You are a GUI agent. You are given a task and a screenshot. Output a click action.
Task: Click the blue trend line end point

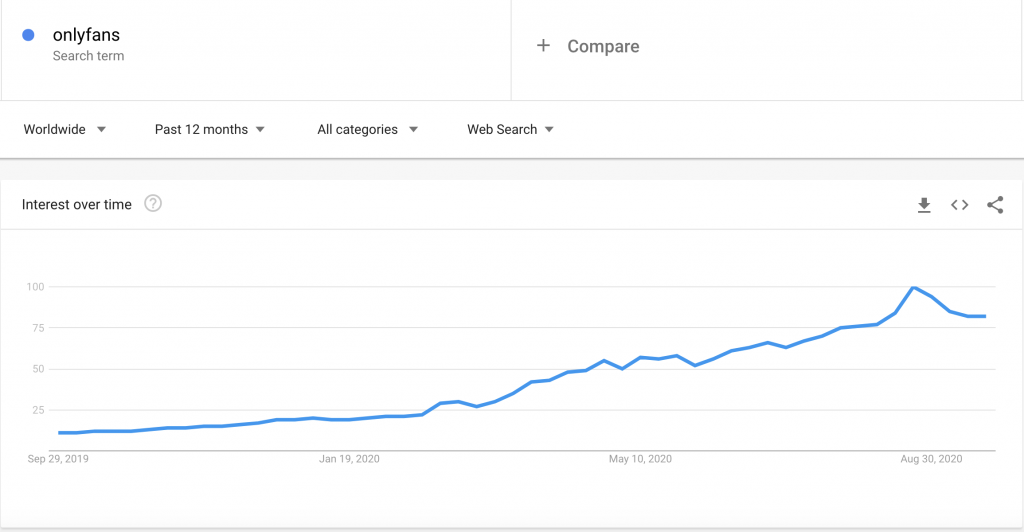click(985, 317)
